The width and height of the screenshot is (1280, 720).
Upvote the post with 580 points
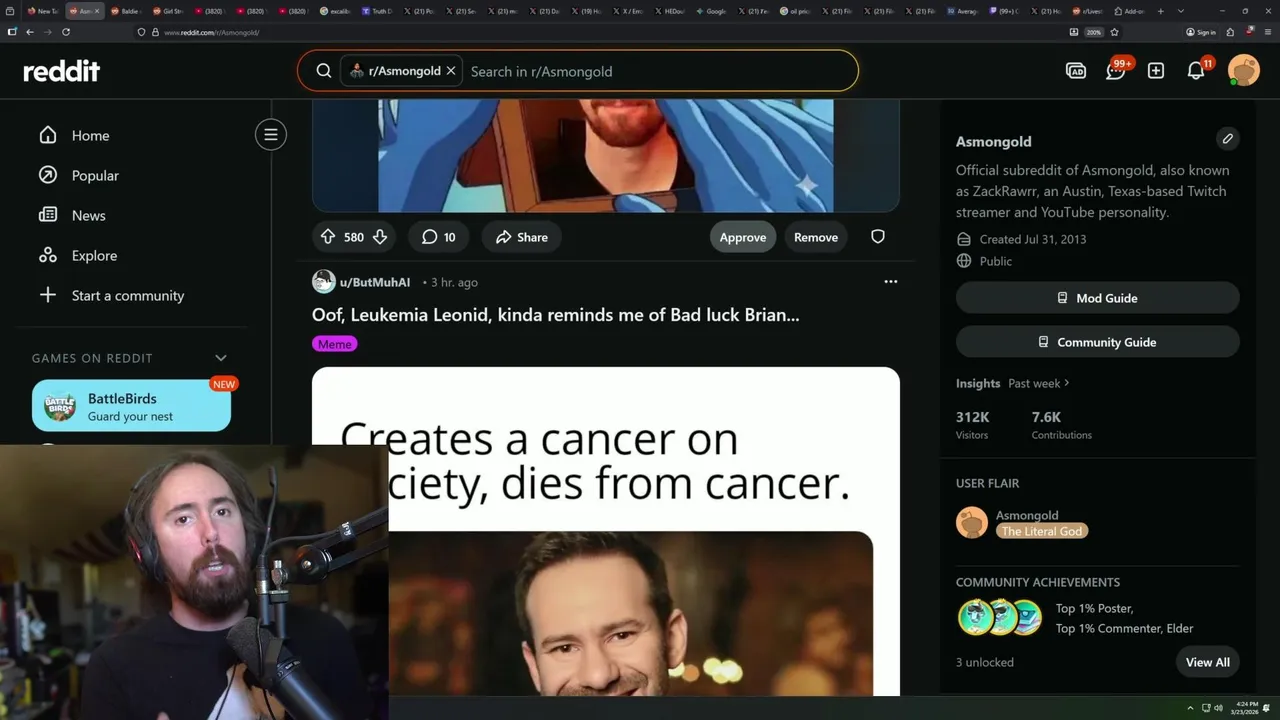click(328, 237)
